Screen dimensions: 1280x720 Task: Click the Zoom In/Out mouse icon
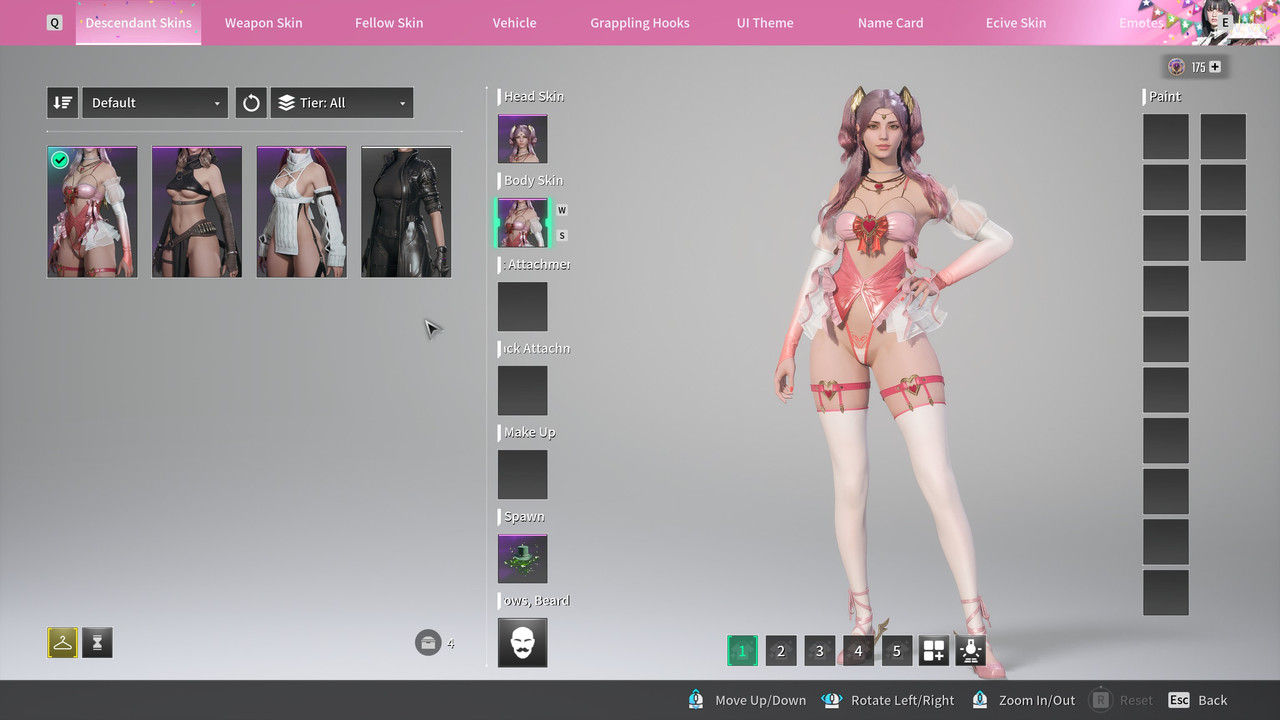(980, 700)
